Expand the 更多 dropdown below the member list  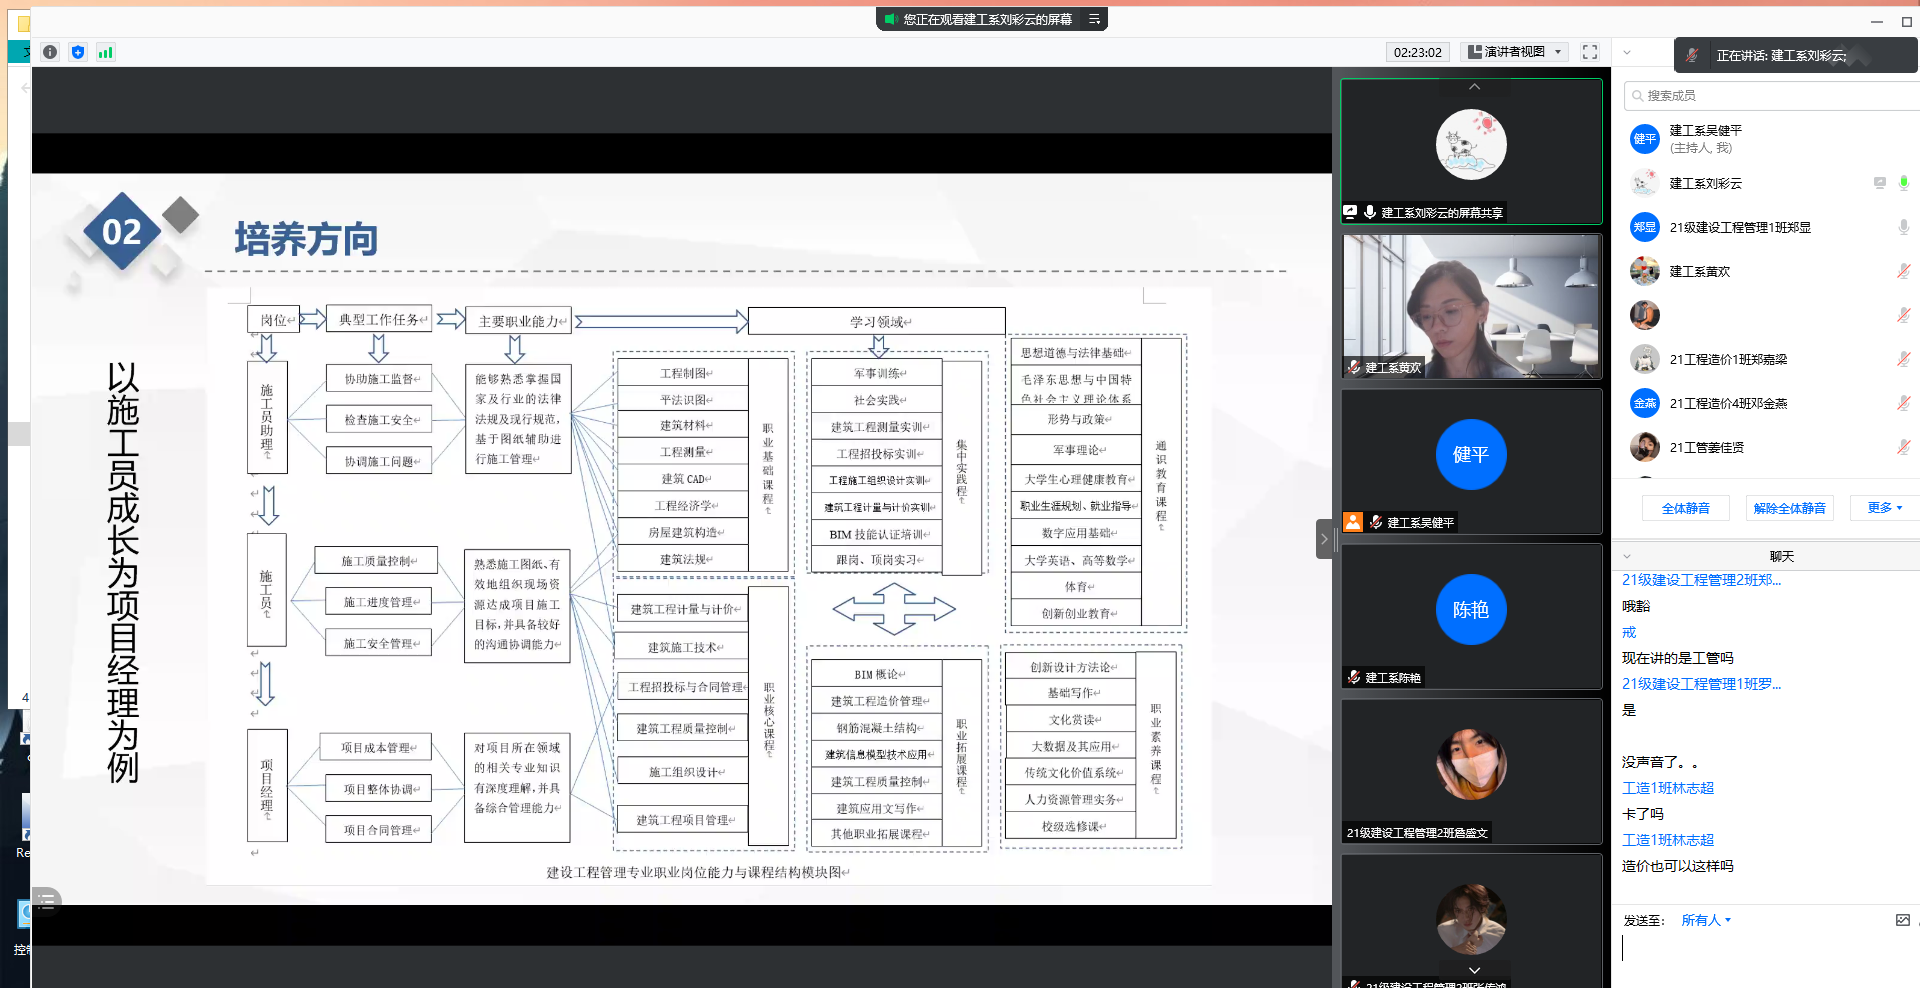point(1884,508)
